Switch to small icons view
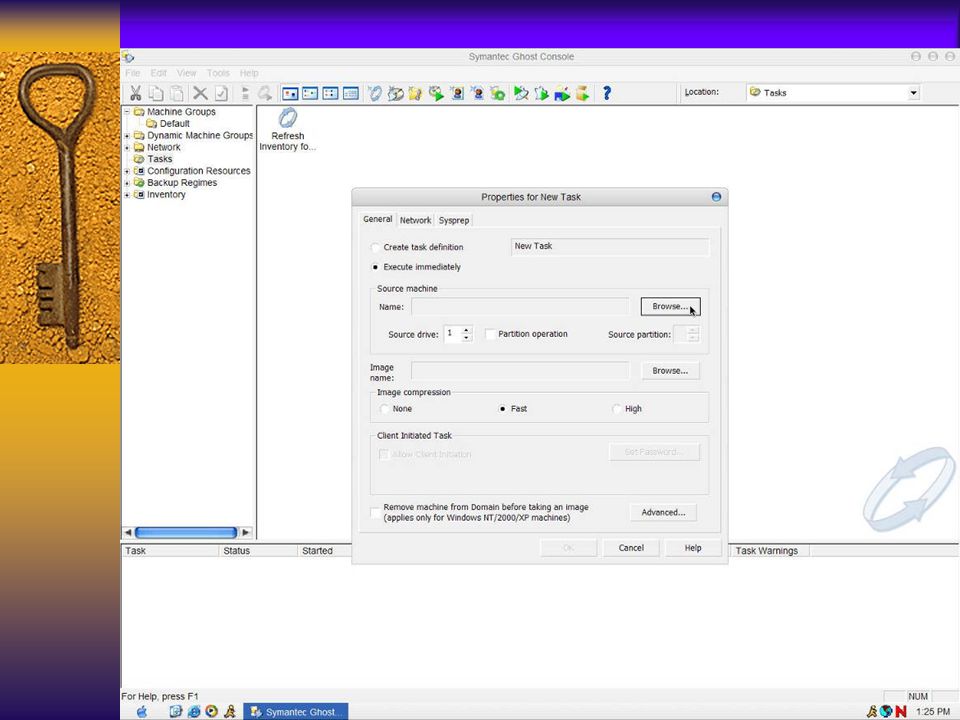Screen dimensions: 960x720 point(310,93)
